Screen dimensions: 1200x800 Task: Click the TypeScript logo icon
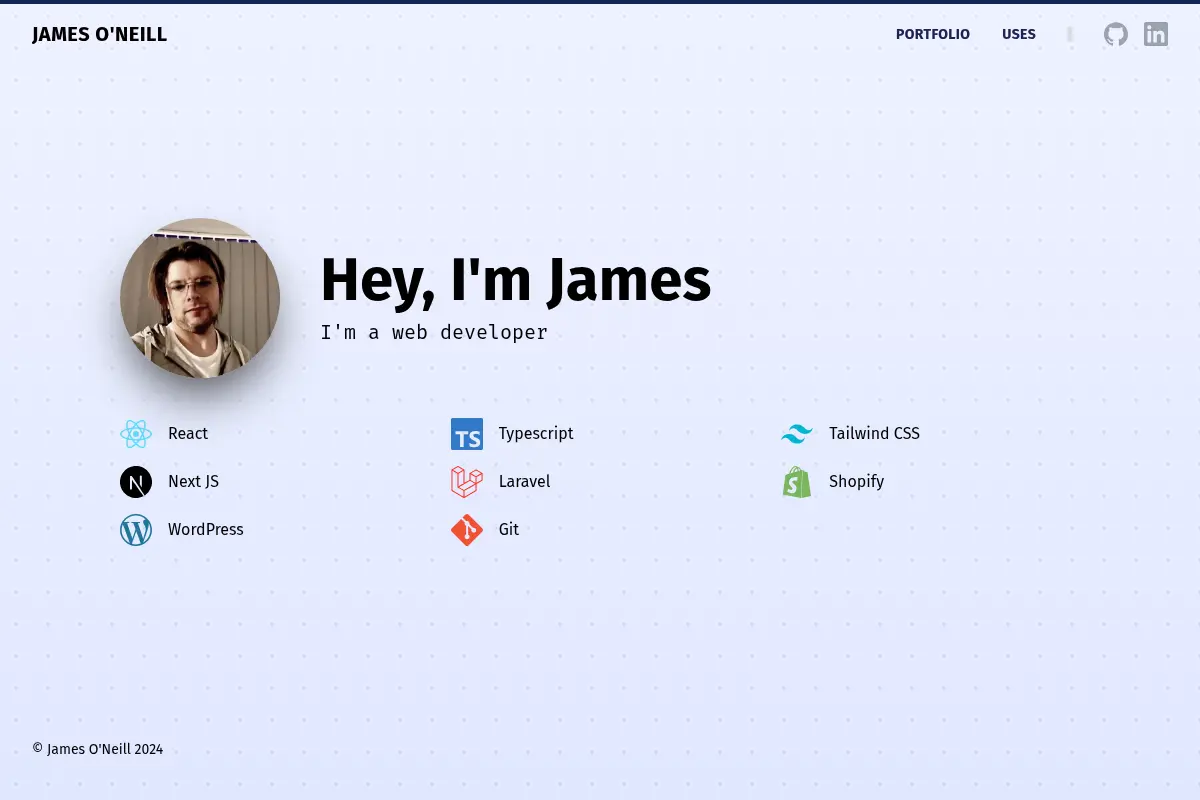pos(467,434)
